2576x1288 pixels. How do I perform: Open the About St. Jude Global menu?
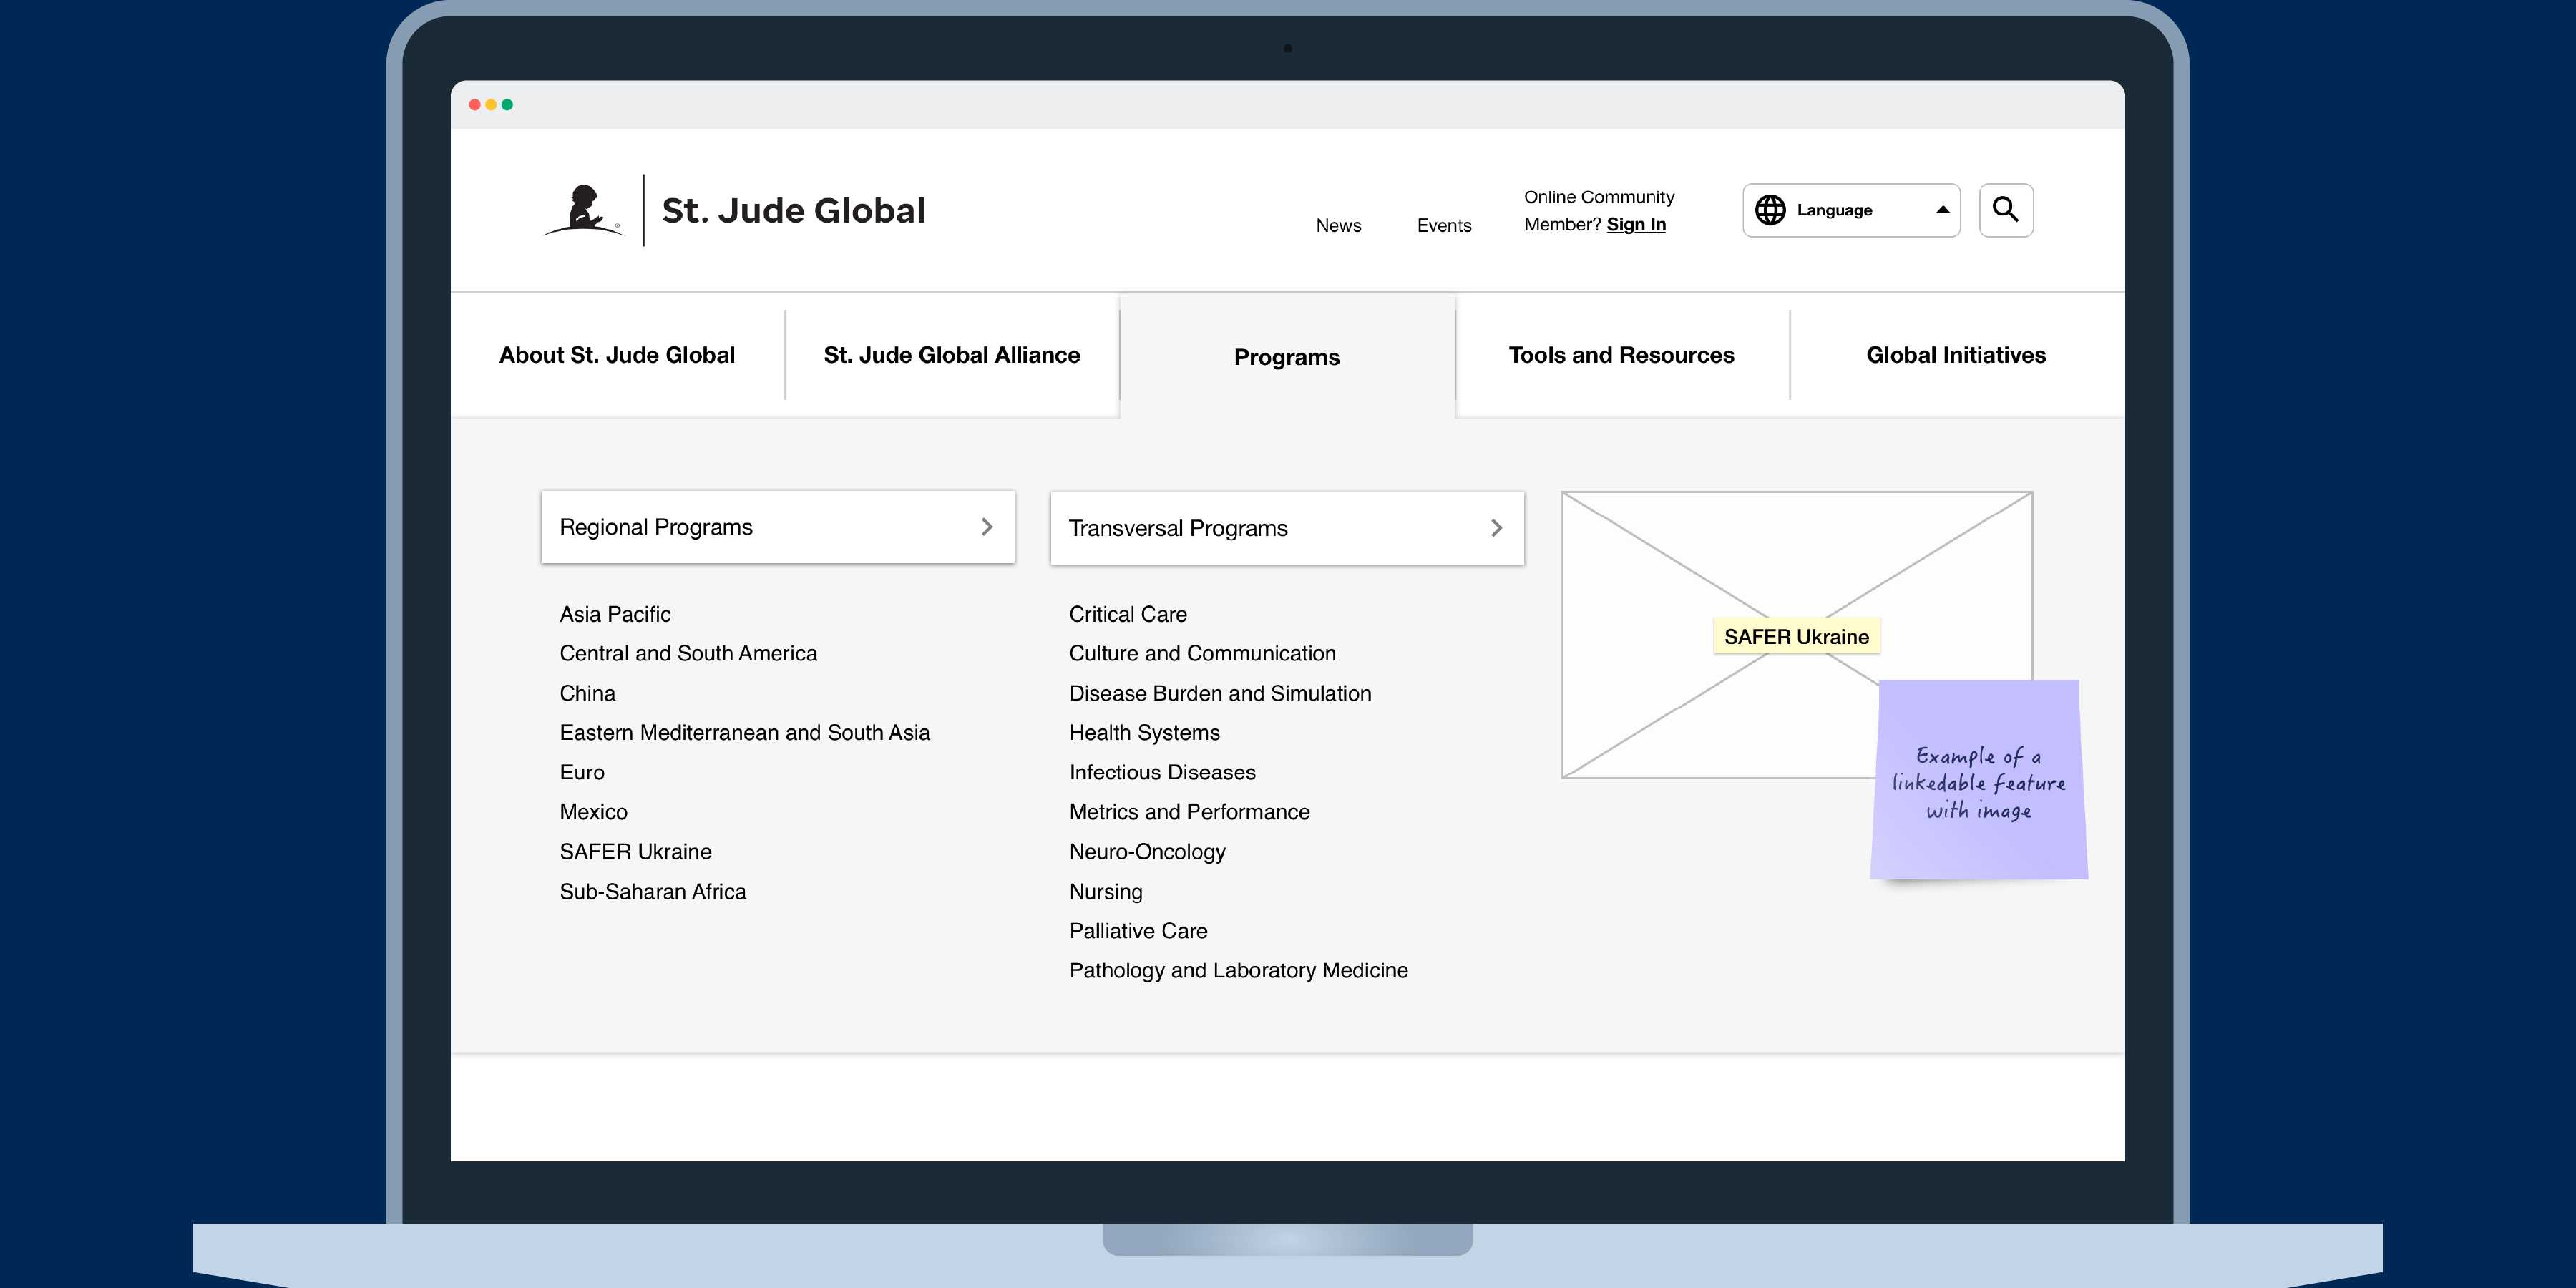pyautogui.click(x=617, y=355)
